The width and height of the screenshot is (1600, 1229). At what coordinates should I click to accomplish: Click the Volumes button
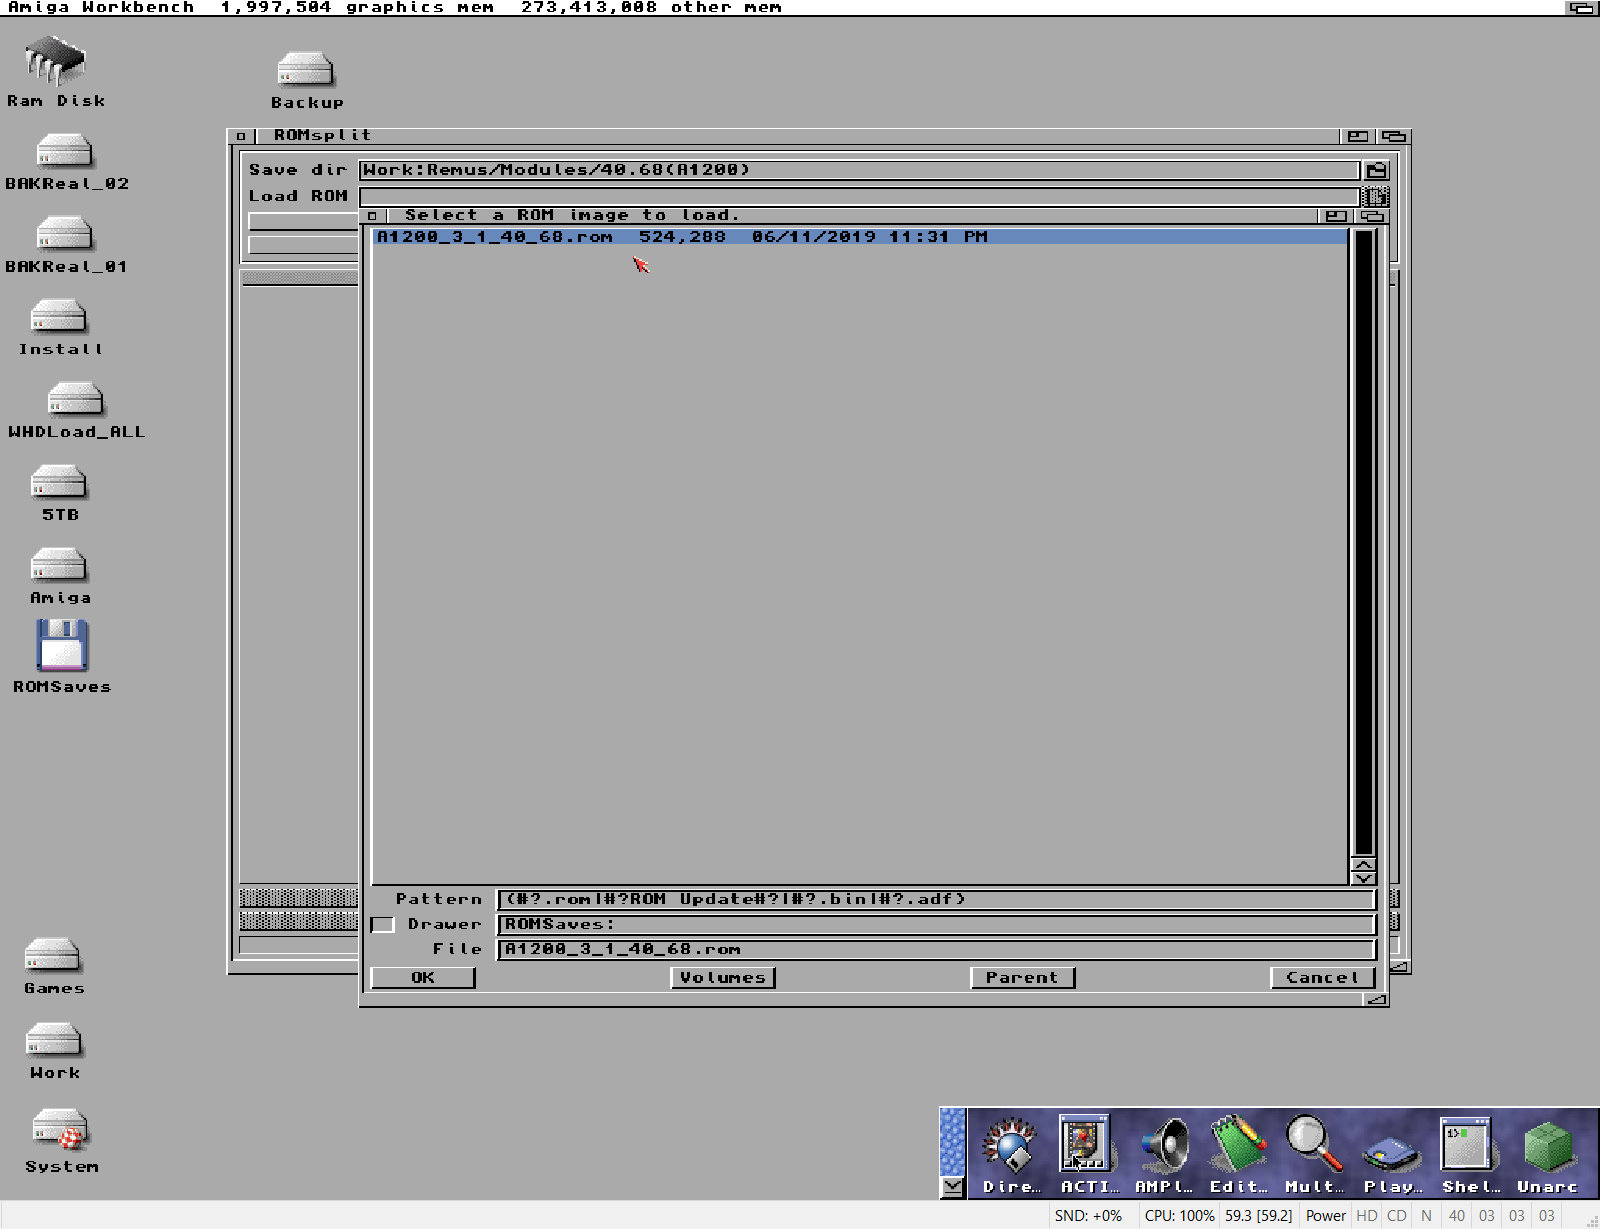(x=723, y=978)
